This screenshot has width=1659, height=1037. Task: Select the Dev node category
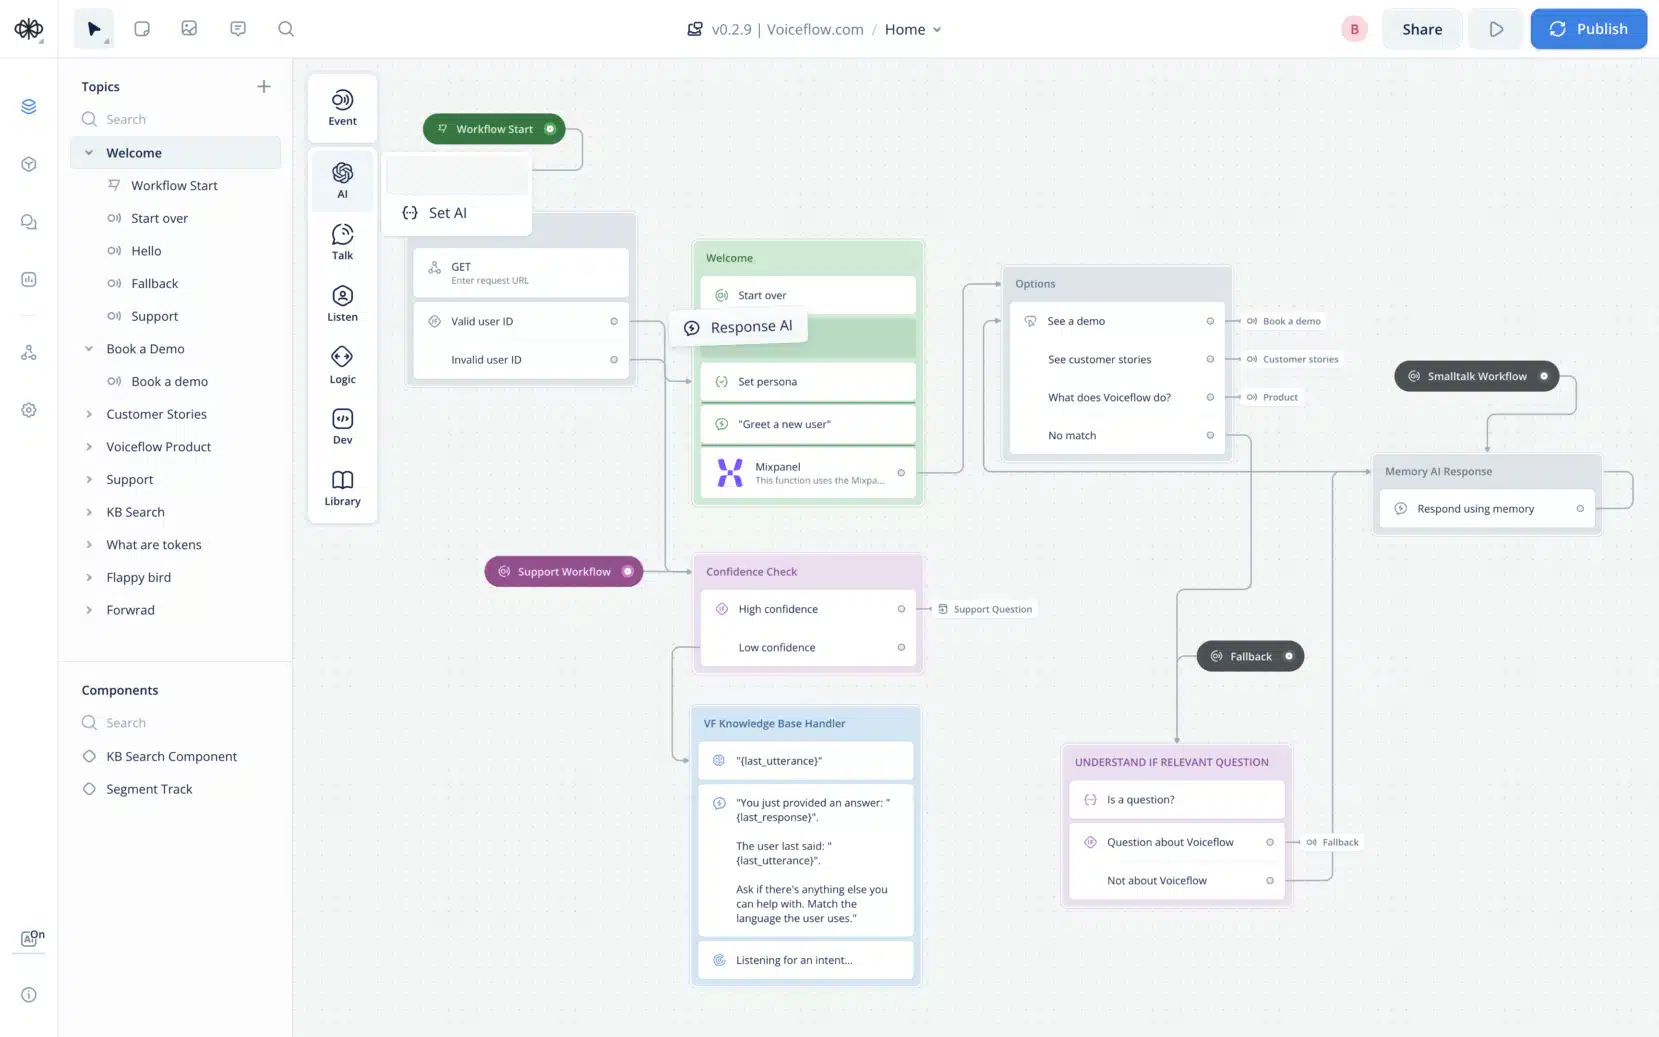[x=342, y=425]
